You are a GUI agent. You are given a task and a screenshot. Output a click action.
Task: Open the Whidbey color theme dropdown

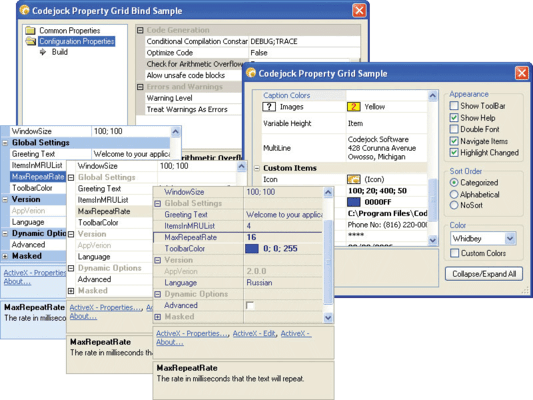pyautogui.click(x=510, y=239)
